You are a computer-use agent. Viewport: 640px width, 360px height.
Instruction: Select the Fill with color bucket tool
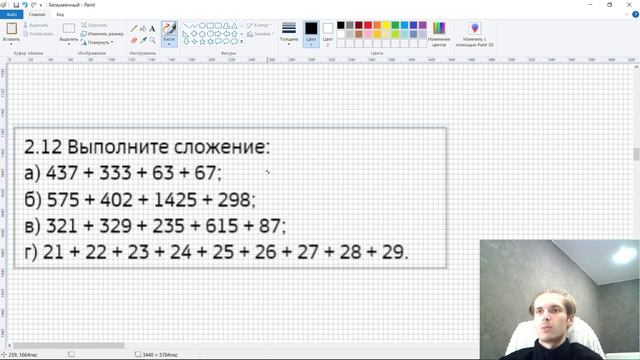pos(143,29)
